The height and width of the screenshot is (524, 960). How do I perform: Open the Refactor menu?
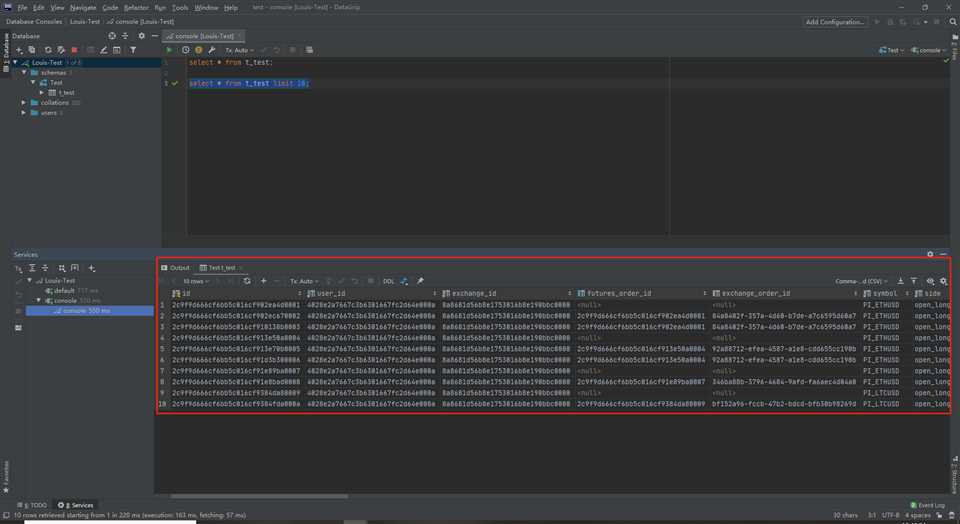pos(136,7)
